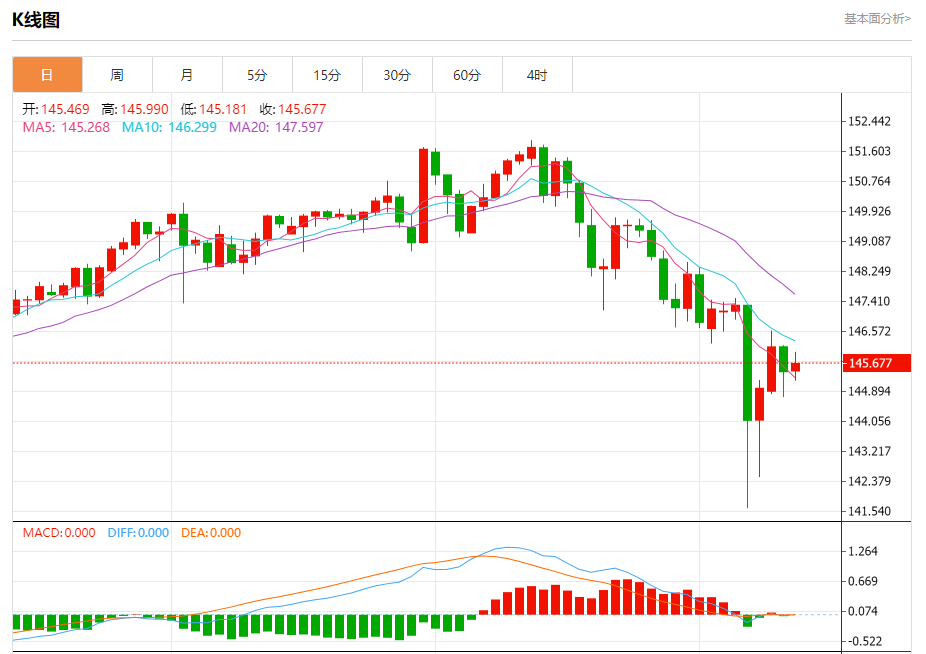Click the 0.669 MACD axis label
The image size is (926, 654).
863,581
